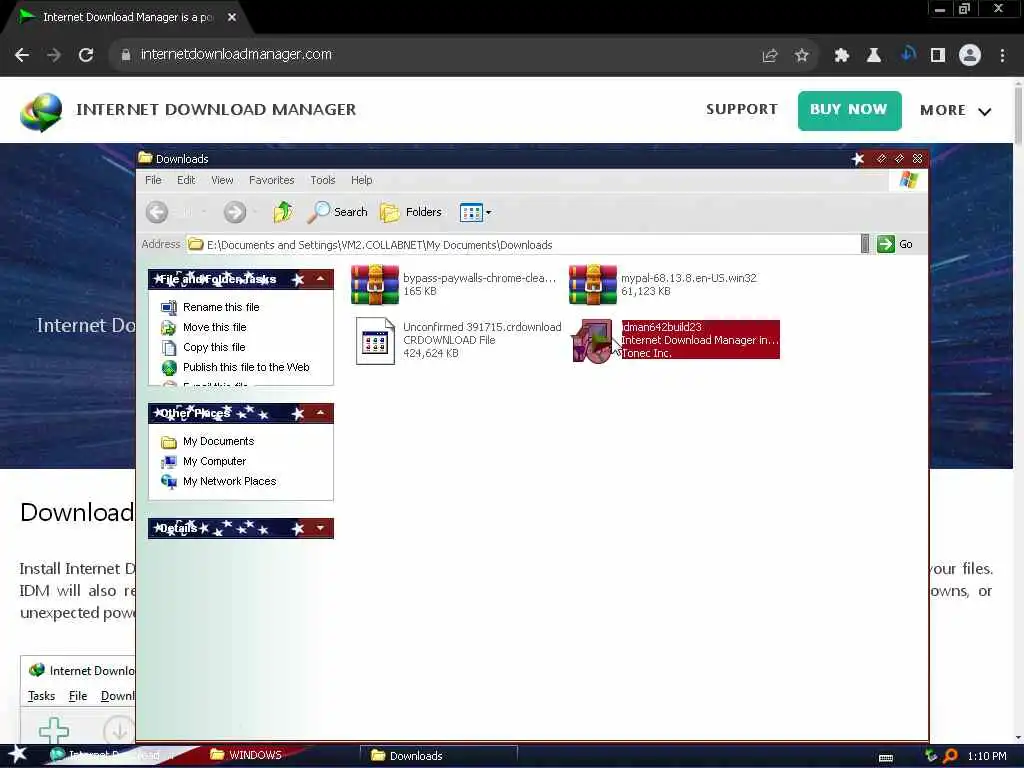Reload the page in Chrome
This screenshot has width=1024, height=768.
point(86,55)
